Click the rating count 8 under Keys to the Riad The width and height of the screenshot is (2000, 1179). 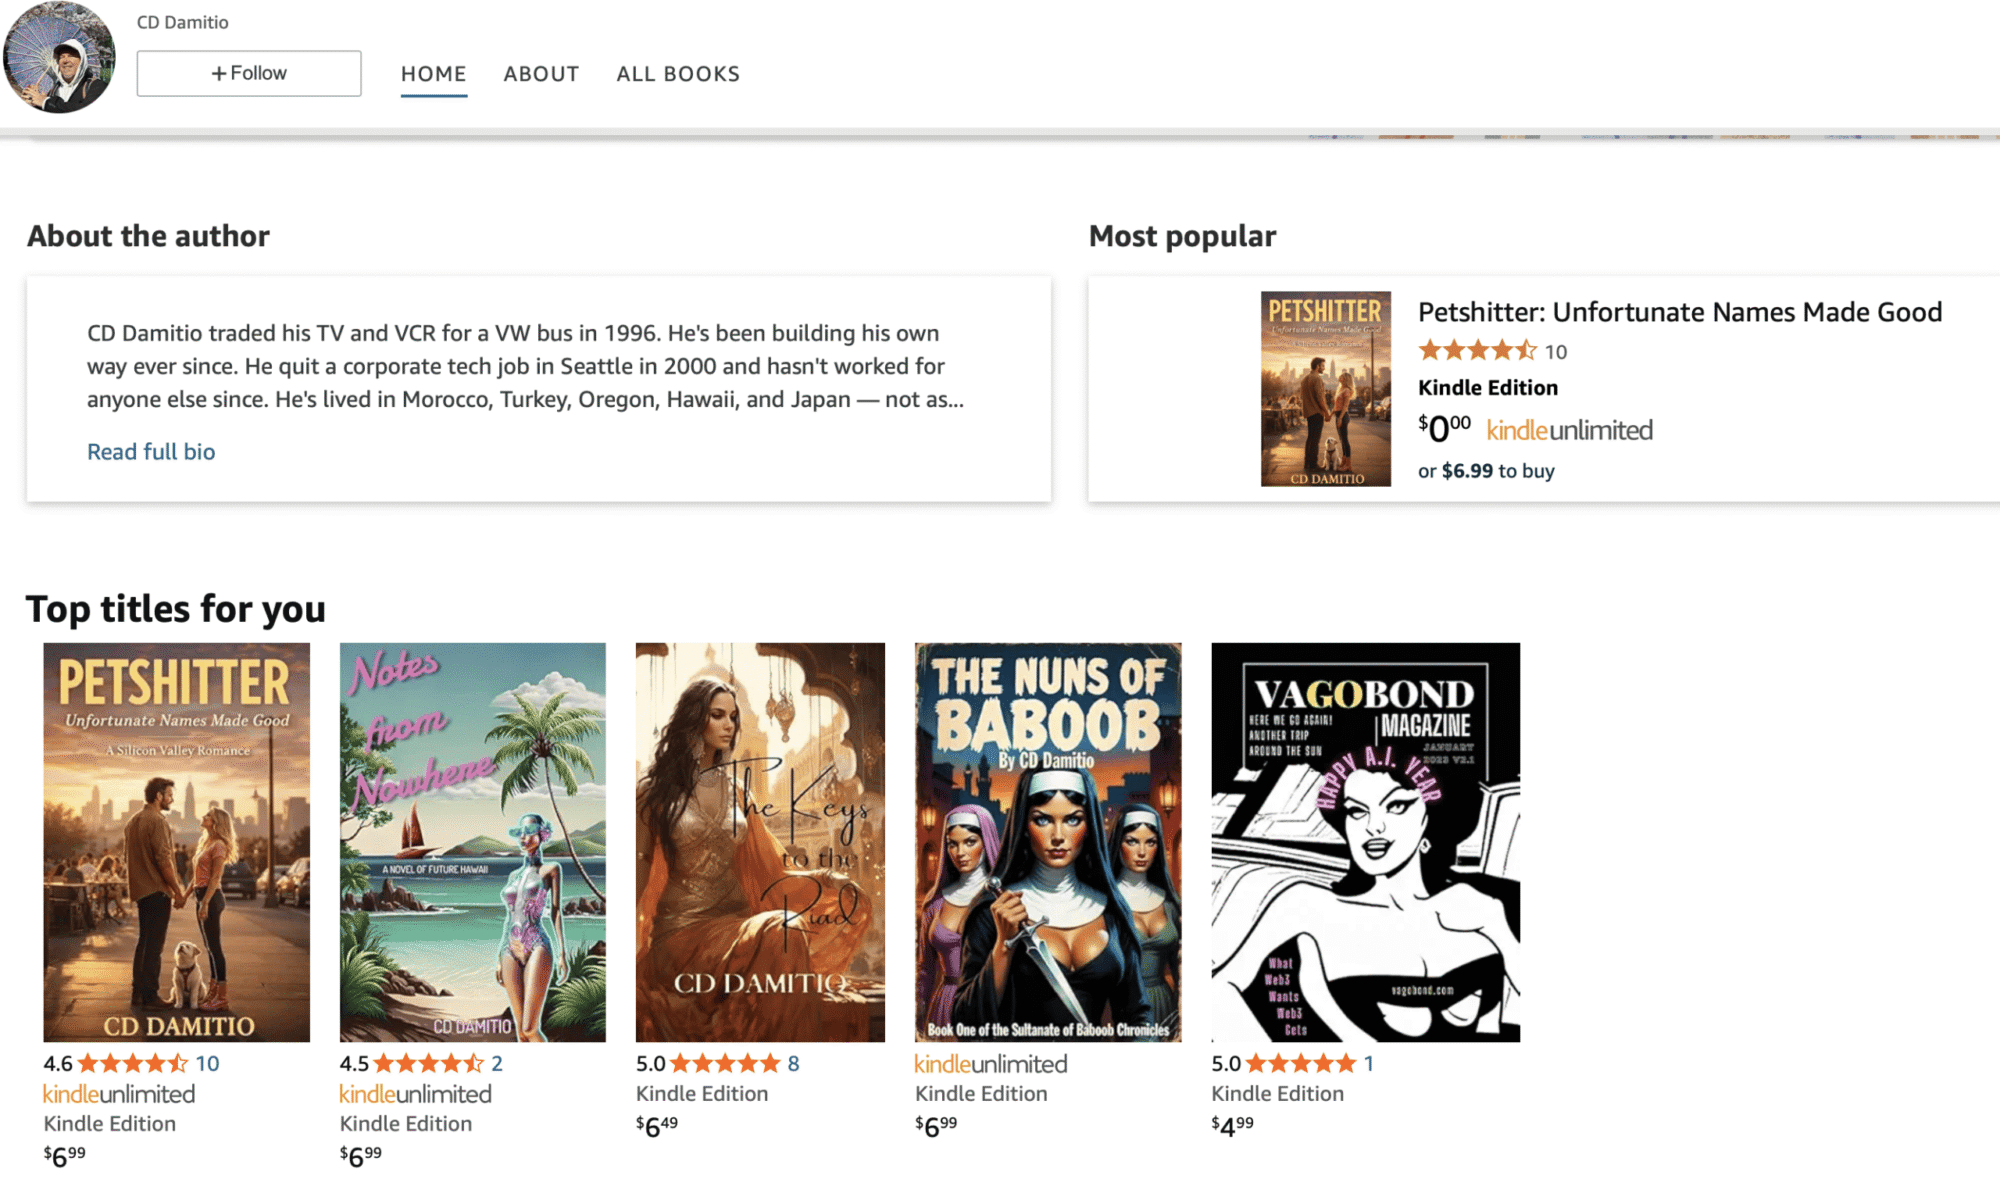click(x=793, y=1063)
